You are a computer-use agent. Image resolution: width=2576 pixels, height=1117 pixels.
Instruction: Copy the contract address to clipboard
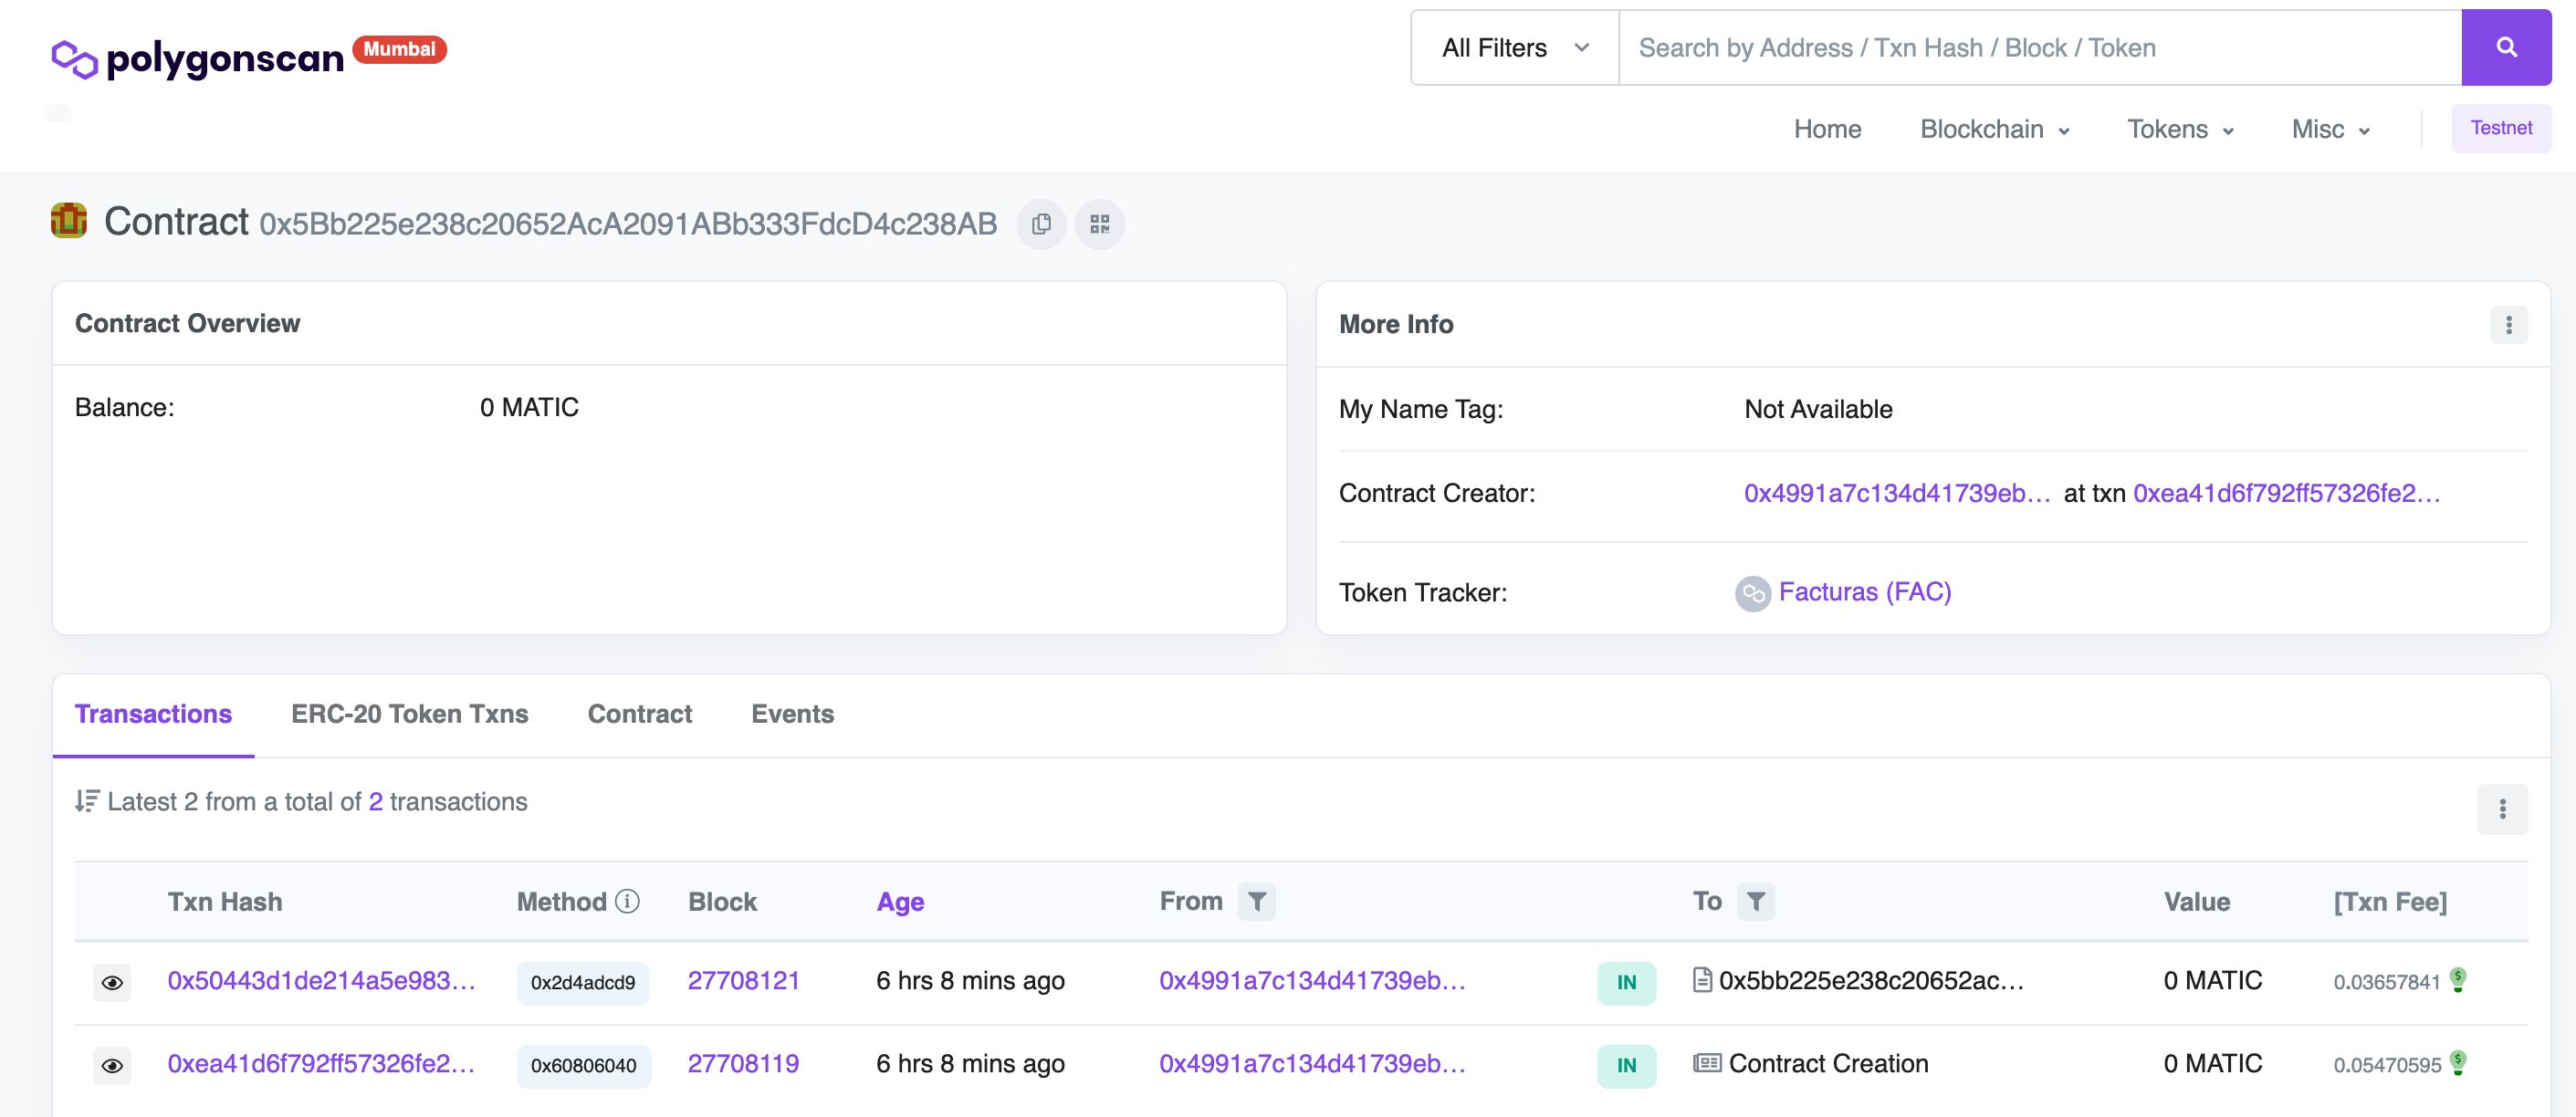point(1041,224)
